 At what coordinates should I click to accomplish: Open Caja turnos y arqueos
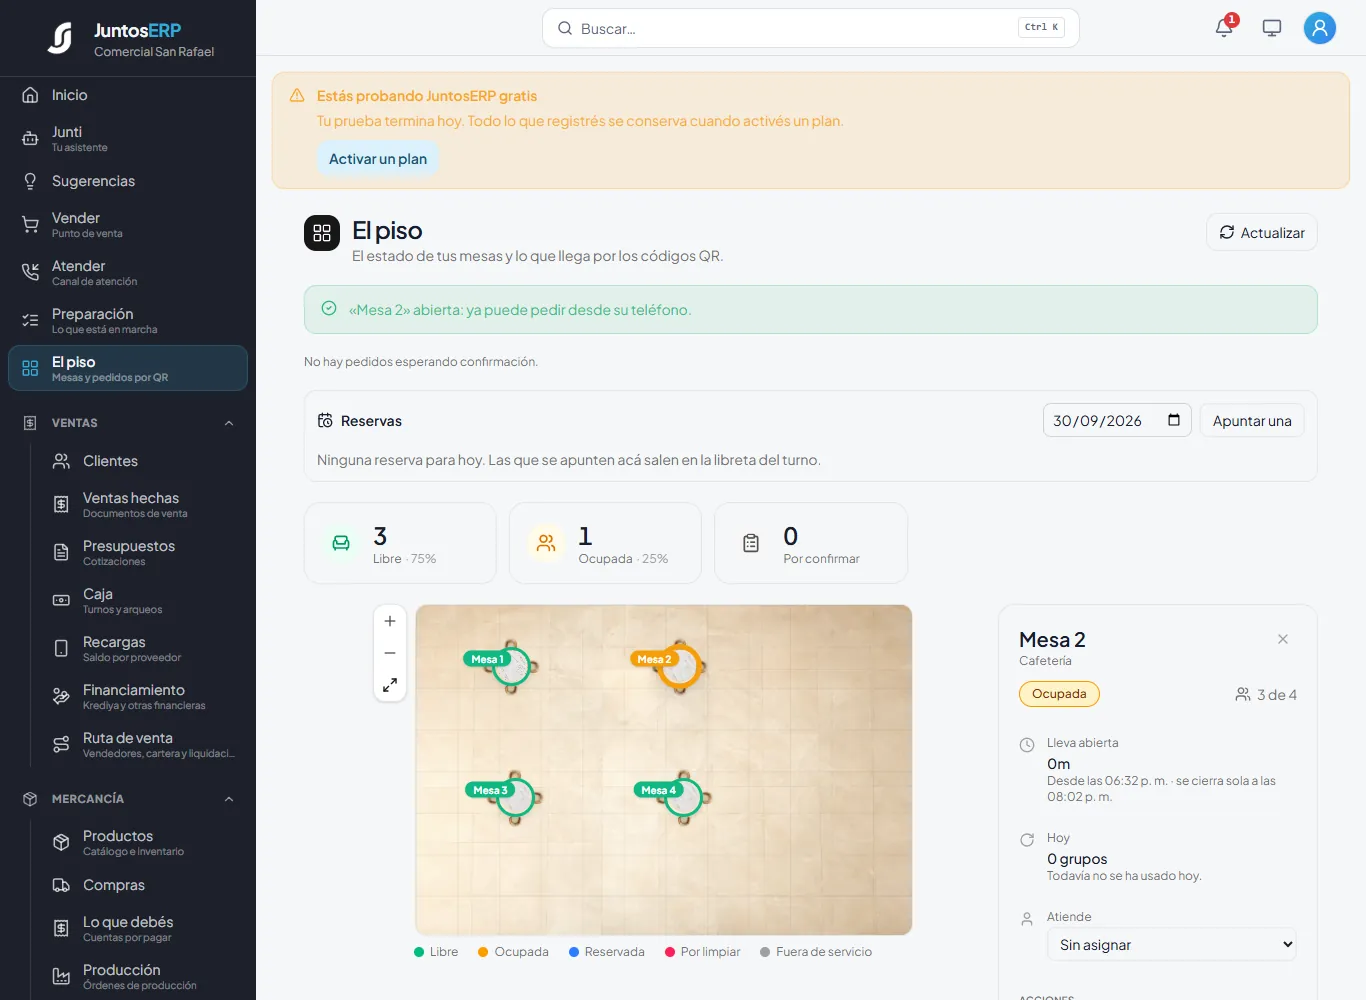(143, 600)
